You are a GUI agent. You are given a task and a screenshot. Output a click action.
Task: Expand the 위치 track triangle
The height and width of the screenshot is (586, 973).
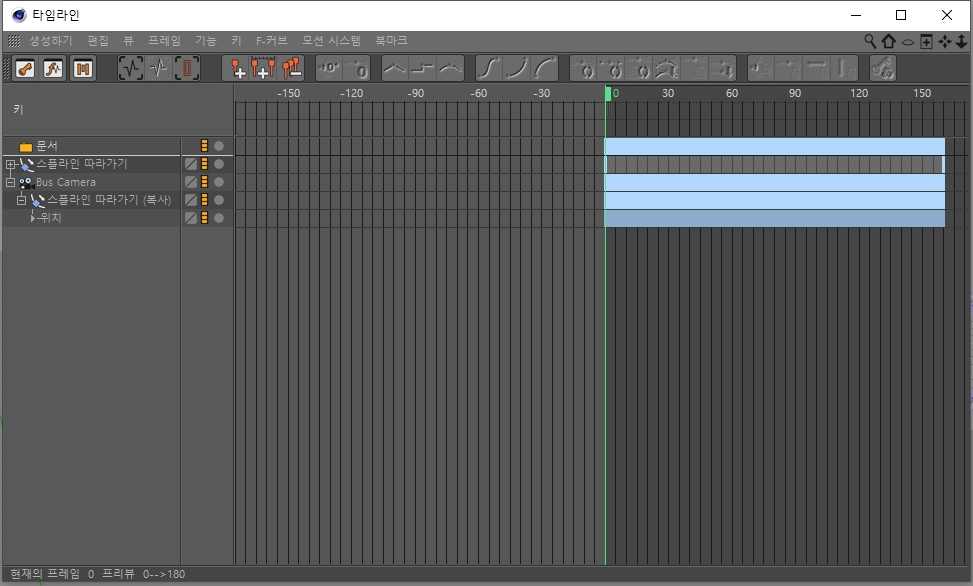pos(33,218)
